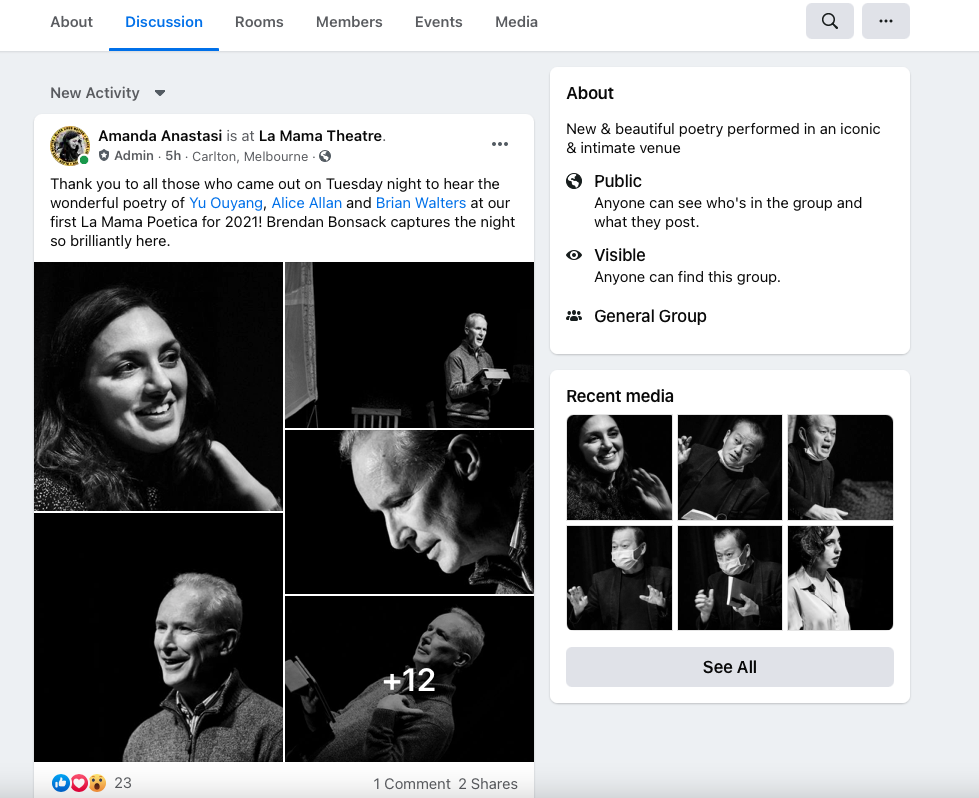Image resolution: width=979 pixels, height=798 pixels.
Task: Open recent media thumbnail of man with book gesturing
Action: pyautogui.click(x=729, y=467)
